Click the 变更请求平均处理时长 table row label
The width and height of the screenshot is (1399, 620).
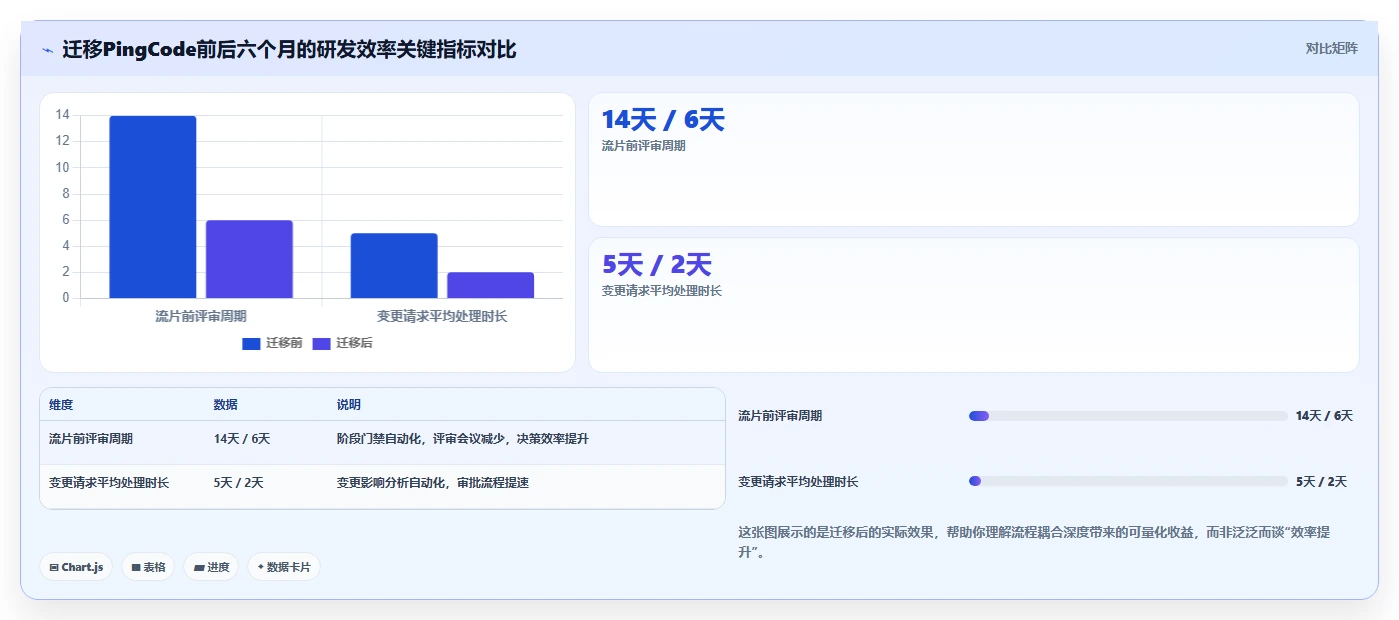[109, 483]
